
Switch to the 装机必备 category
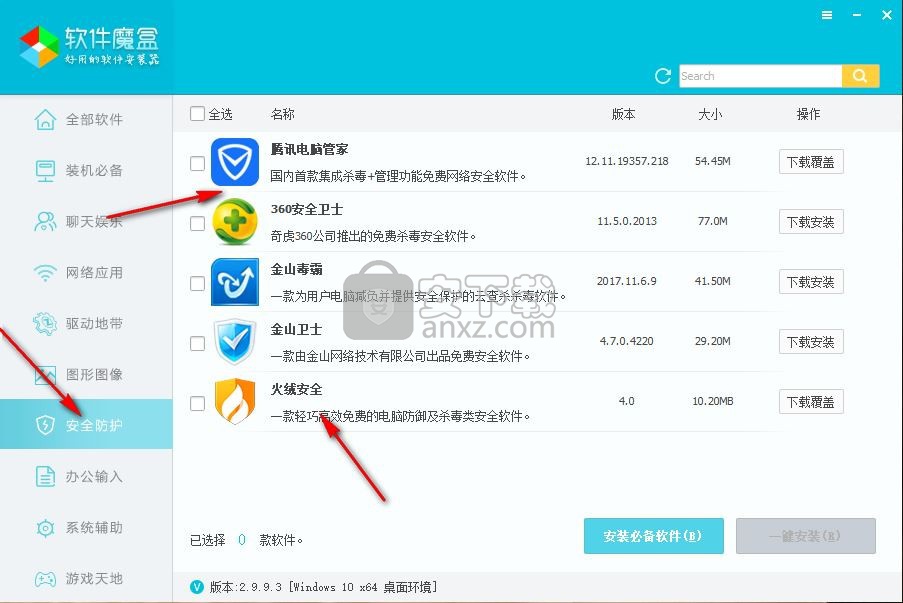coord(86,170)
